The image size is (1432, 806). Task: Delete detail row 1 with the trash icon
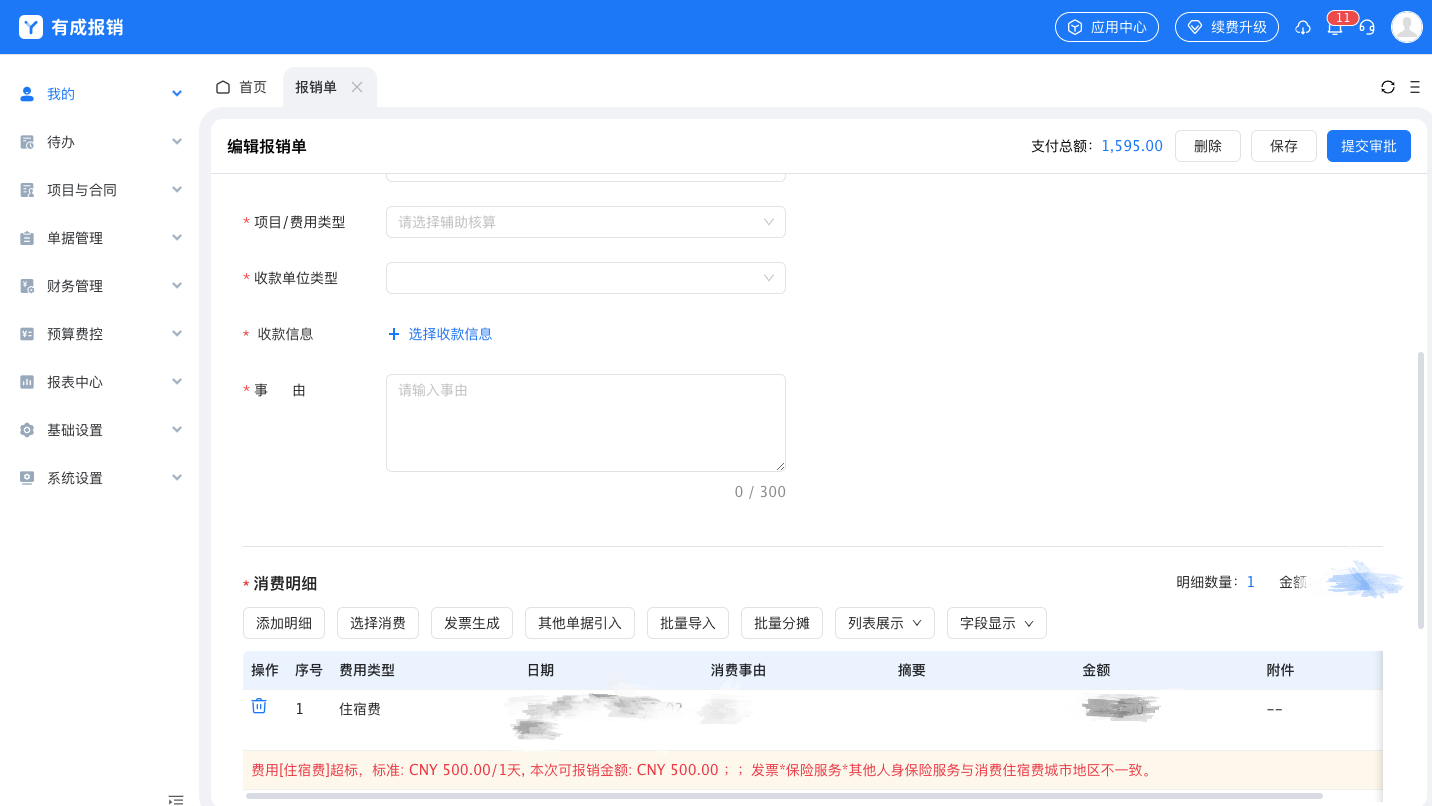point(259,706)
